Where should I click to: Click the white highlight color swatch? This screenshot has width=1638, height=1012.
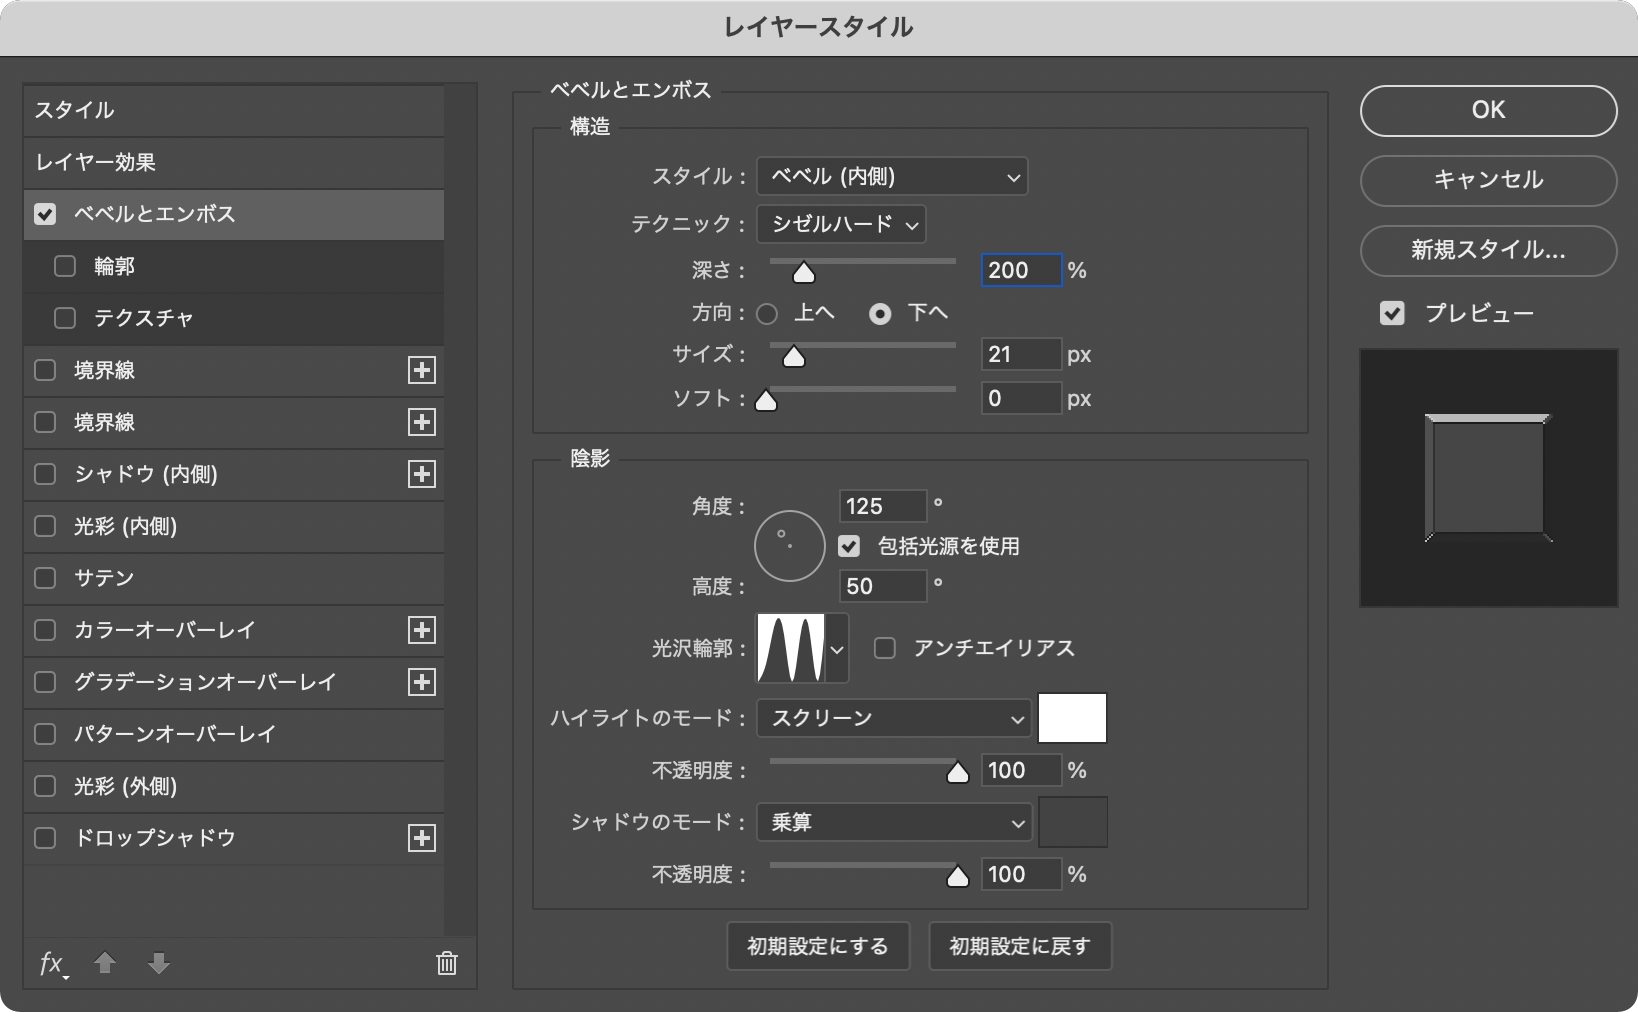(x=1072, y=719)
